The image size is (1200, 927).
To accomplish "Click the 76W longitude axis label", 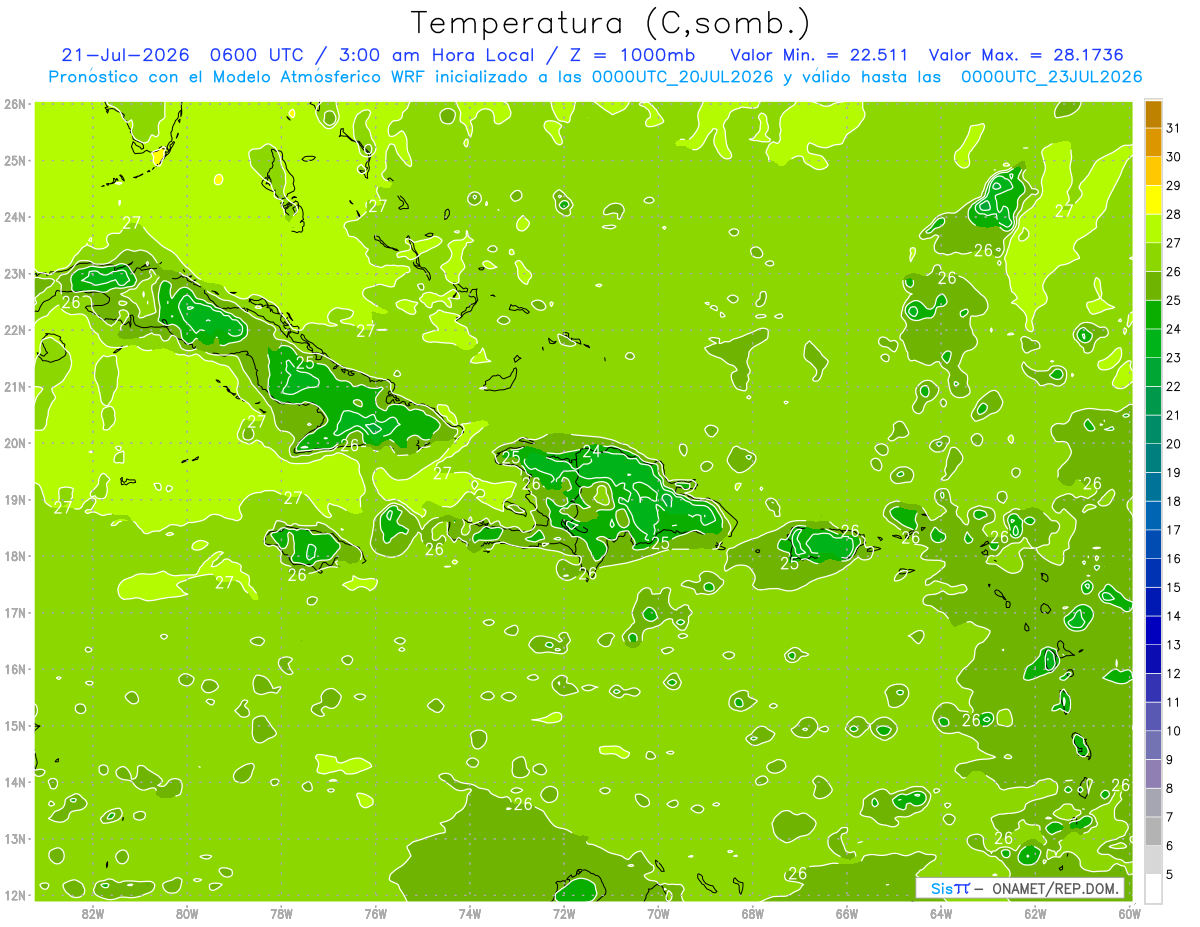I will 375,913.
